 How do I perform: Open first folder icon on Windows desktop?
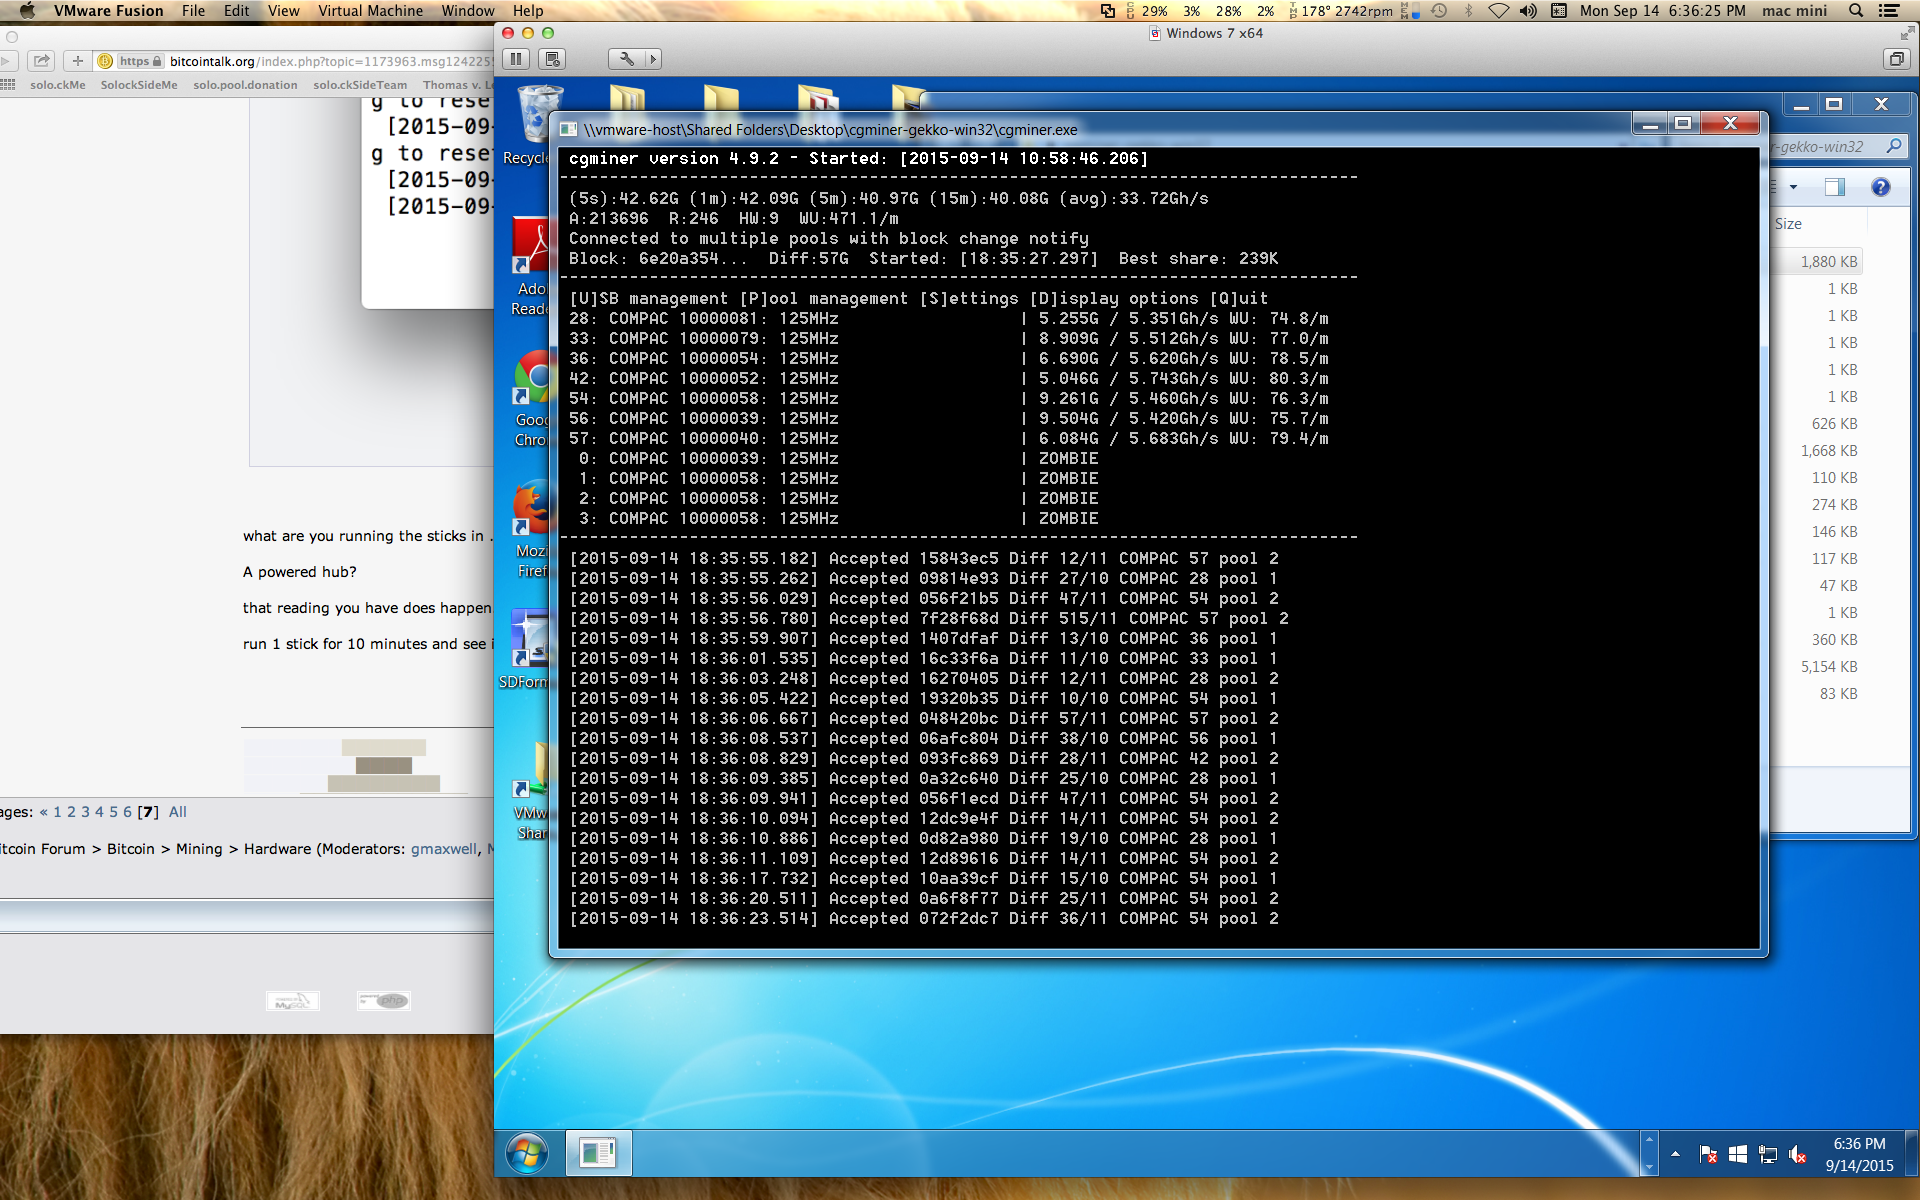click(x=627, y=98)
